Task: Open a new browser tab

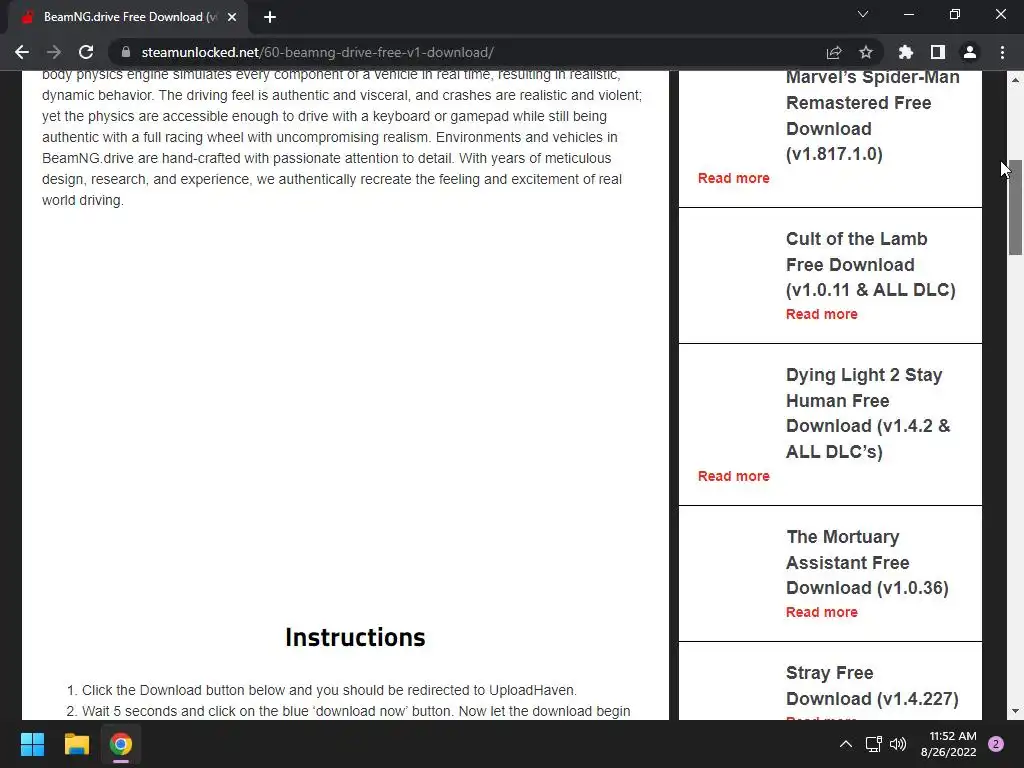Action: [270, 17]
